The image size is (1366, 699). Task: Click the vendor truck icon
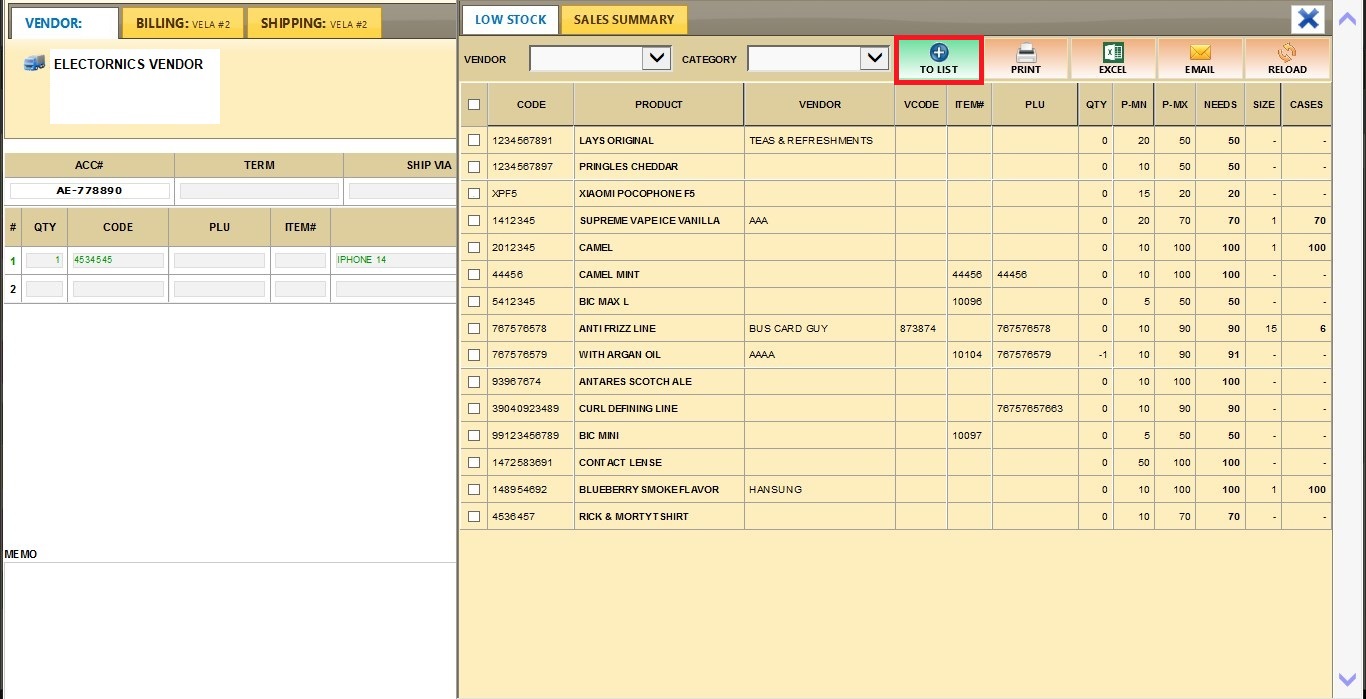click(x=34, y=64)
